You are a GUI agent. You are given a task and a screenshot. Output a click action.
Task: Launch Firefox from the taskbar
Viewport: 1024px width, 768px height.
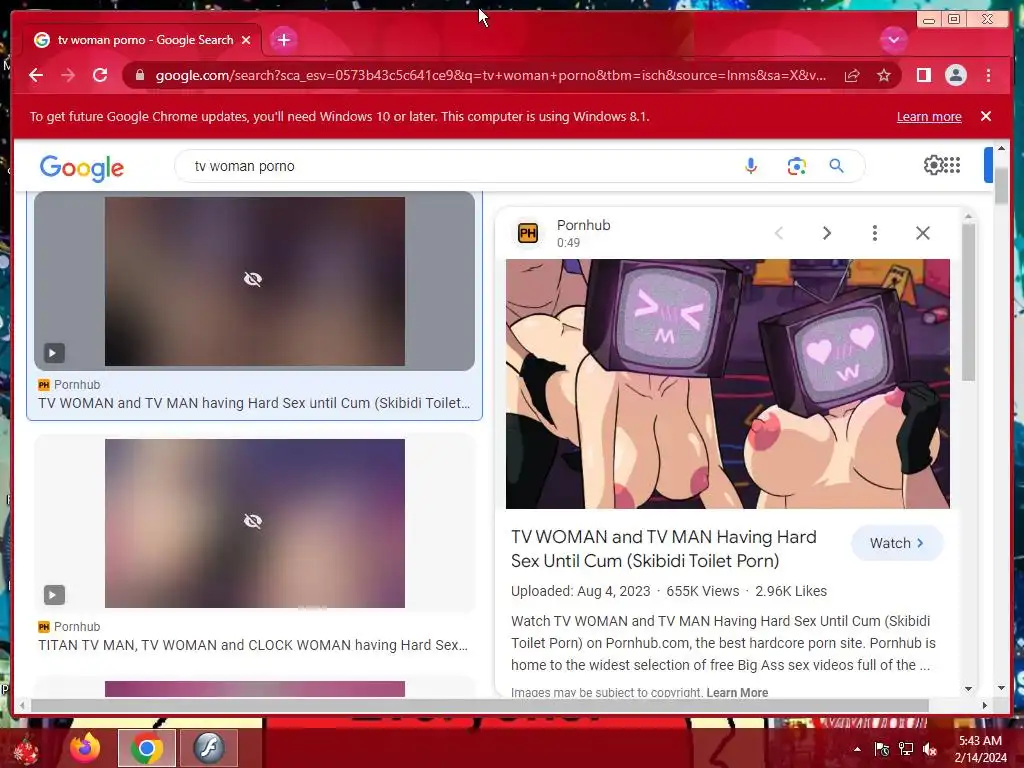[85, 748]
